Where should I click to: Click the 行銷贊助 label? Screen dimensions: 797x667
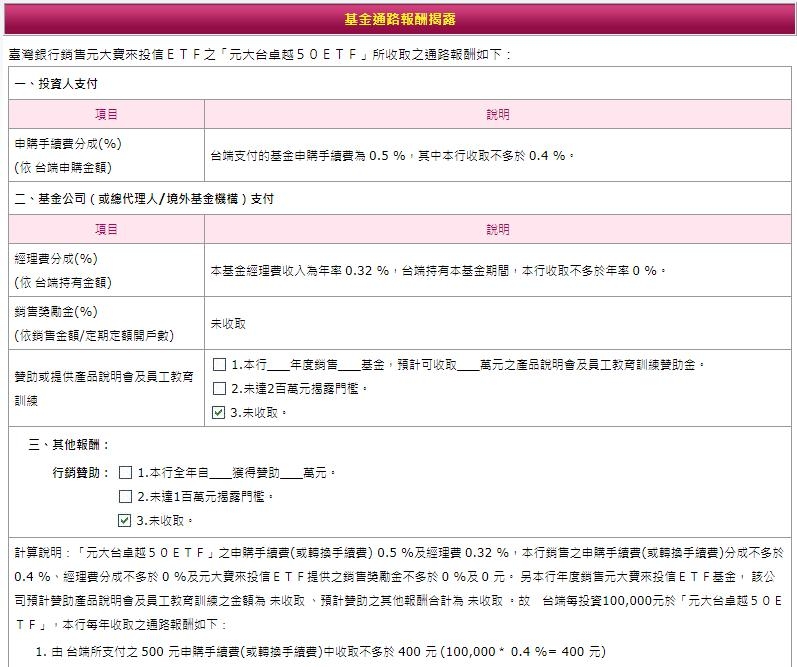81,473
